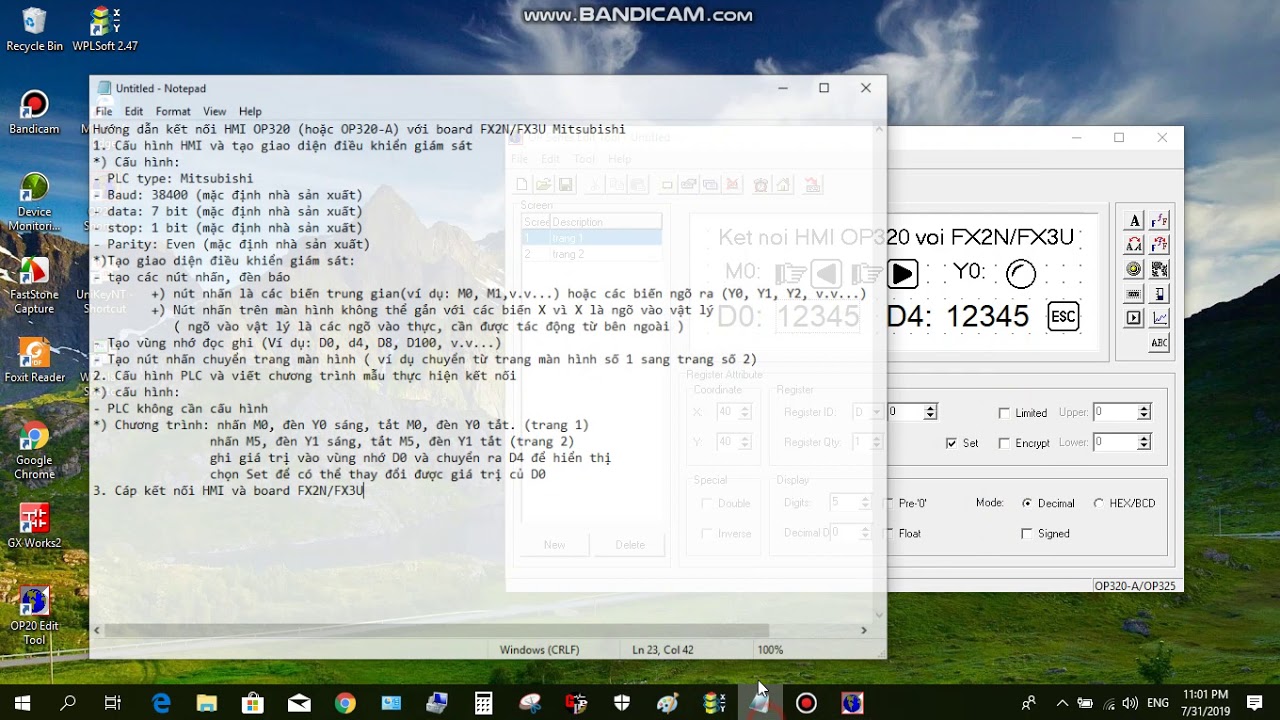Select the trend chart tool icon
The height and width of the screenshot is (720, 1280).
point(1160,318)
